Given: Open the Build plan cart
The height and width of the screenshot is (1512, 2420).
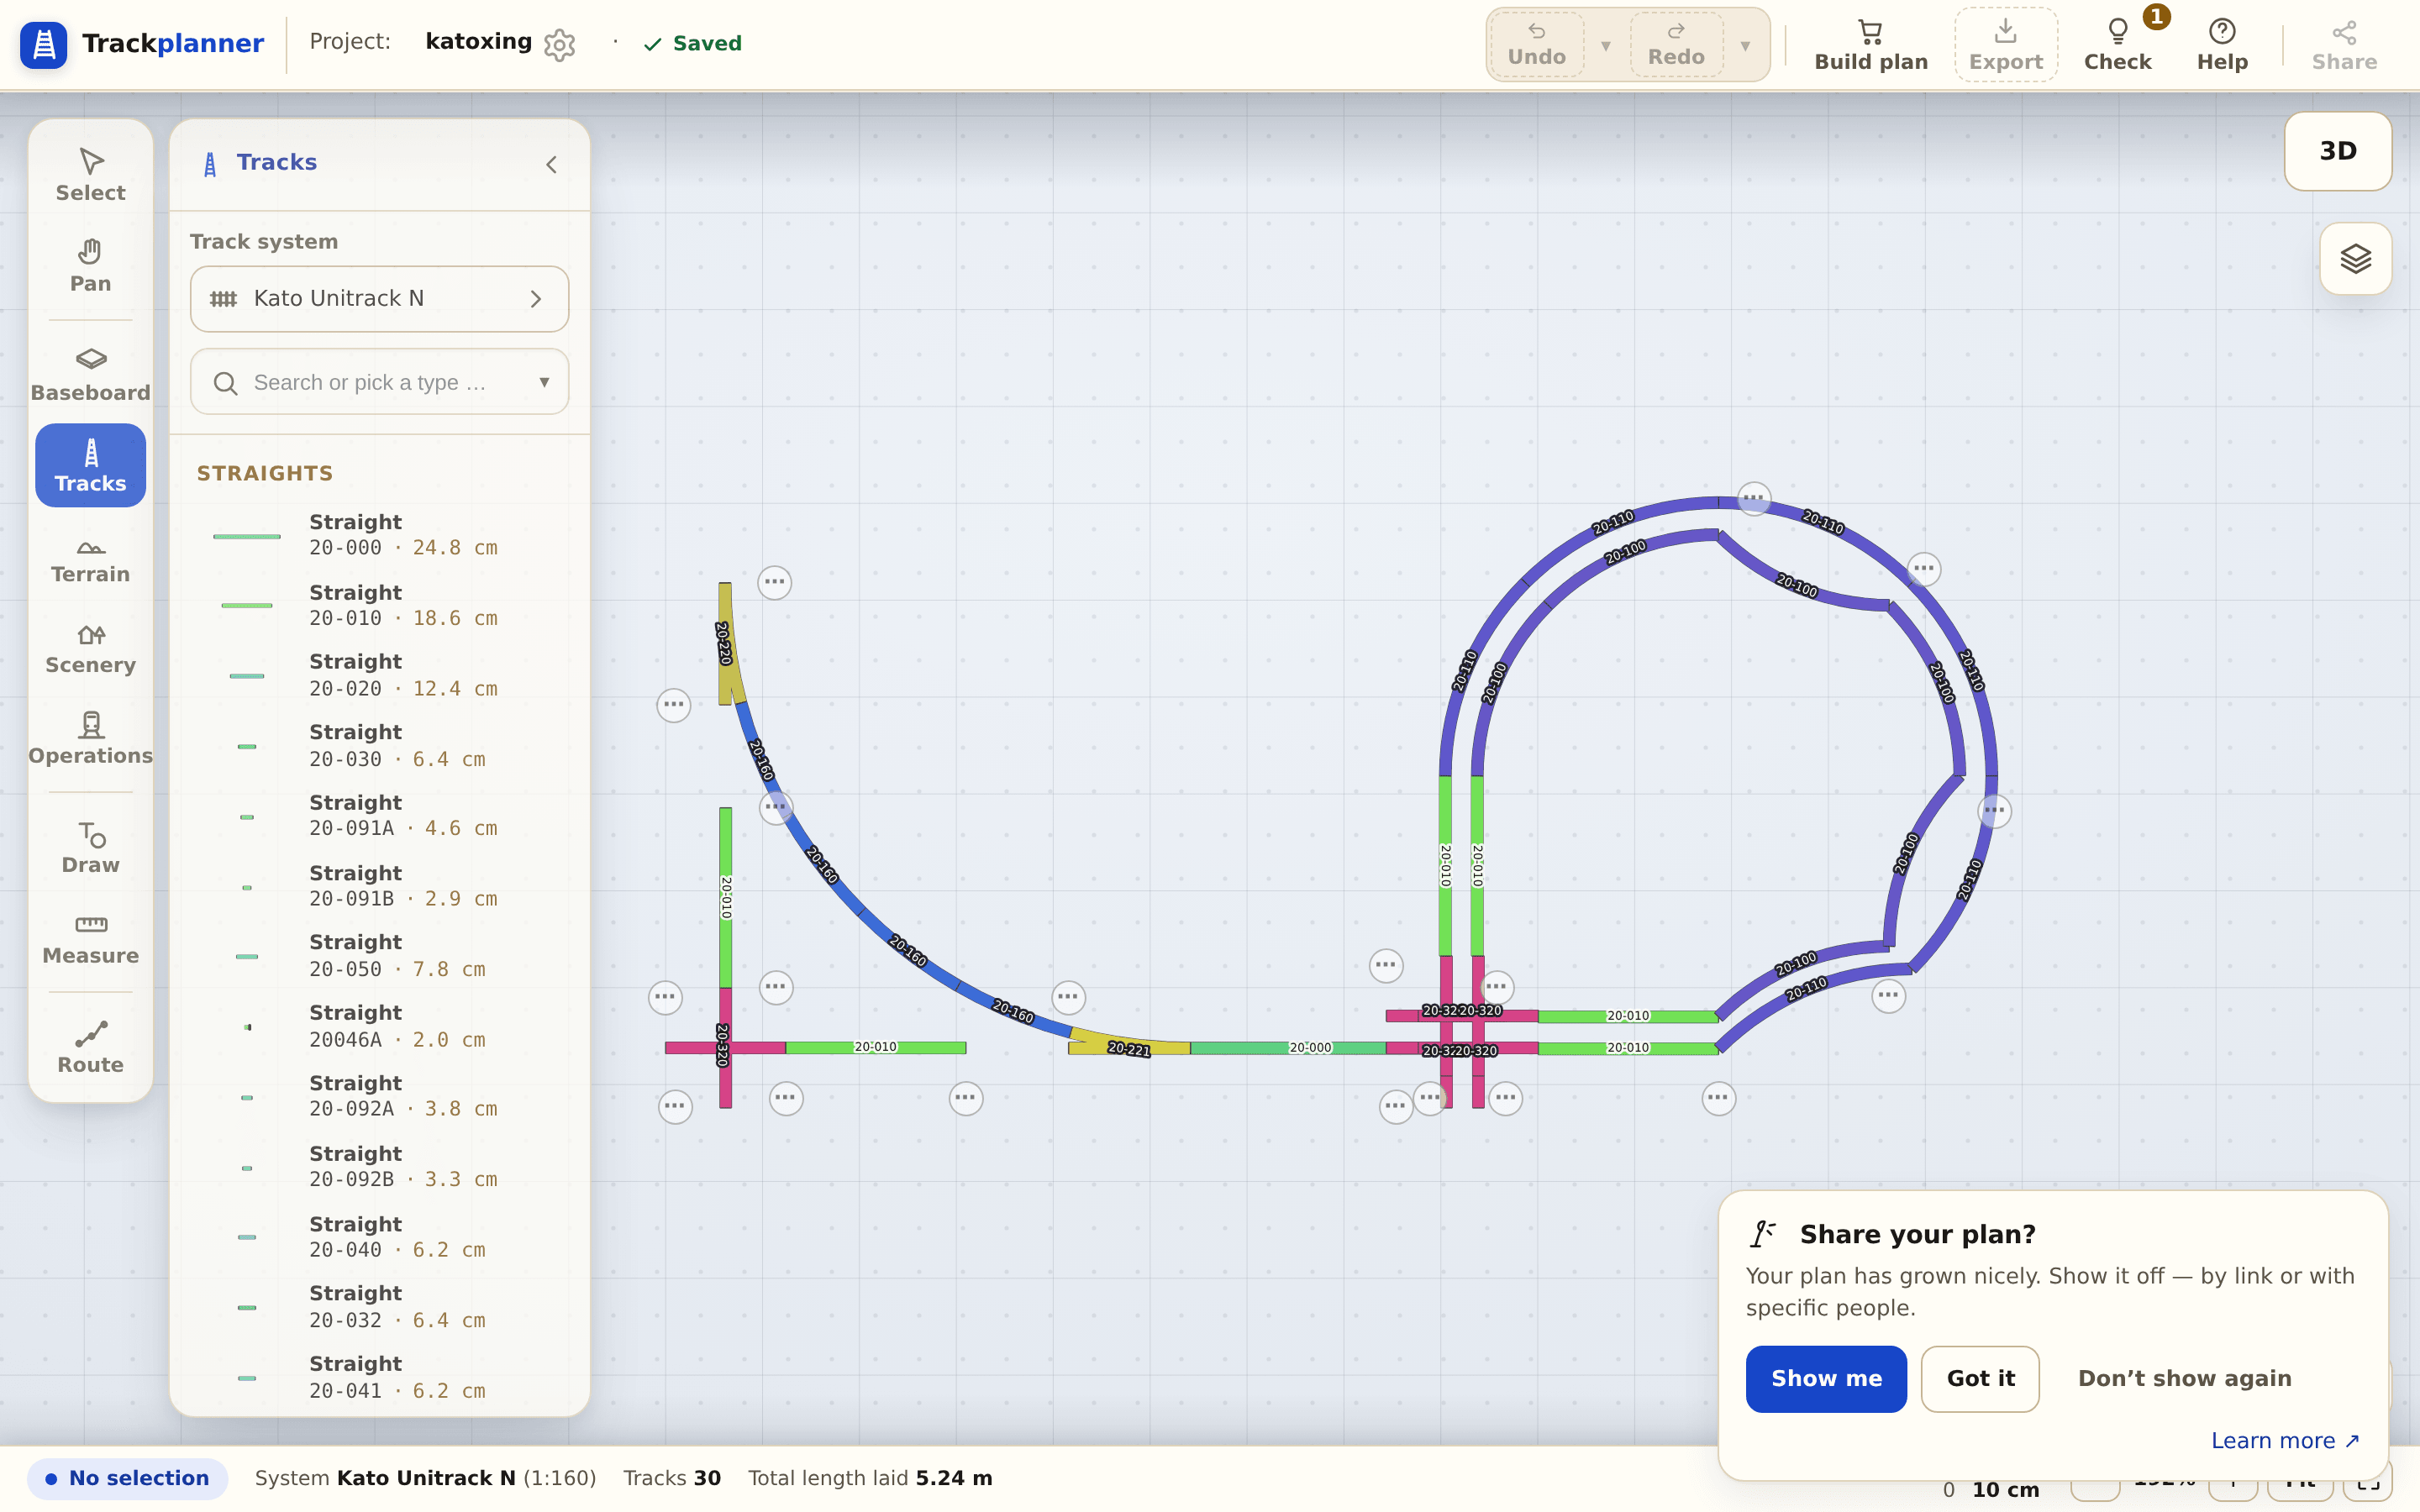Looking at the screenshot, I should click(x=1871, y=45).
